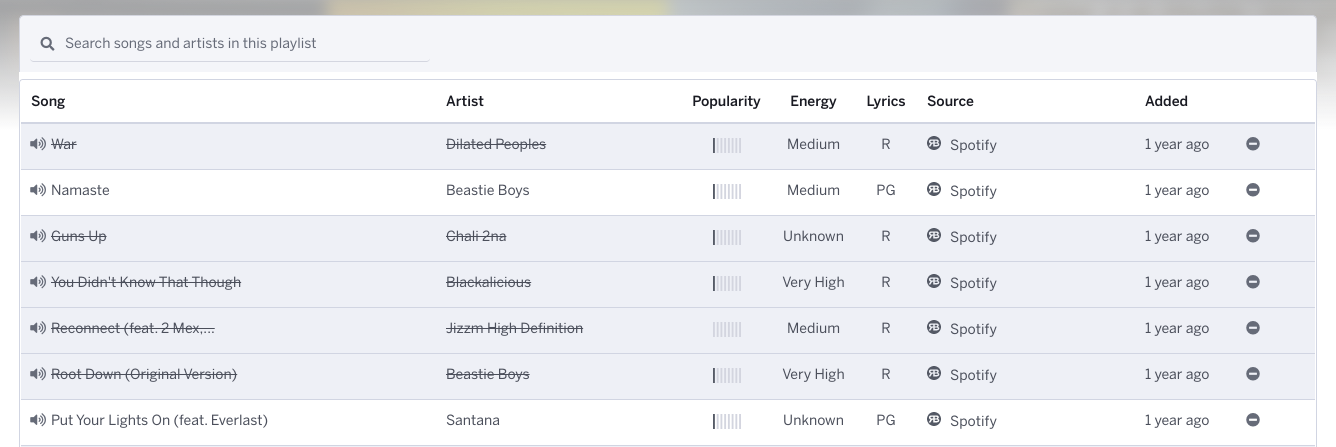This screenshot has height=447, width=1336.
Task: Play preview of the song War
Action: [38, 144]
